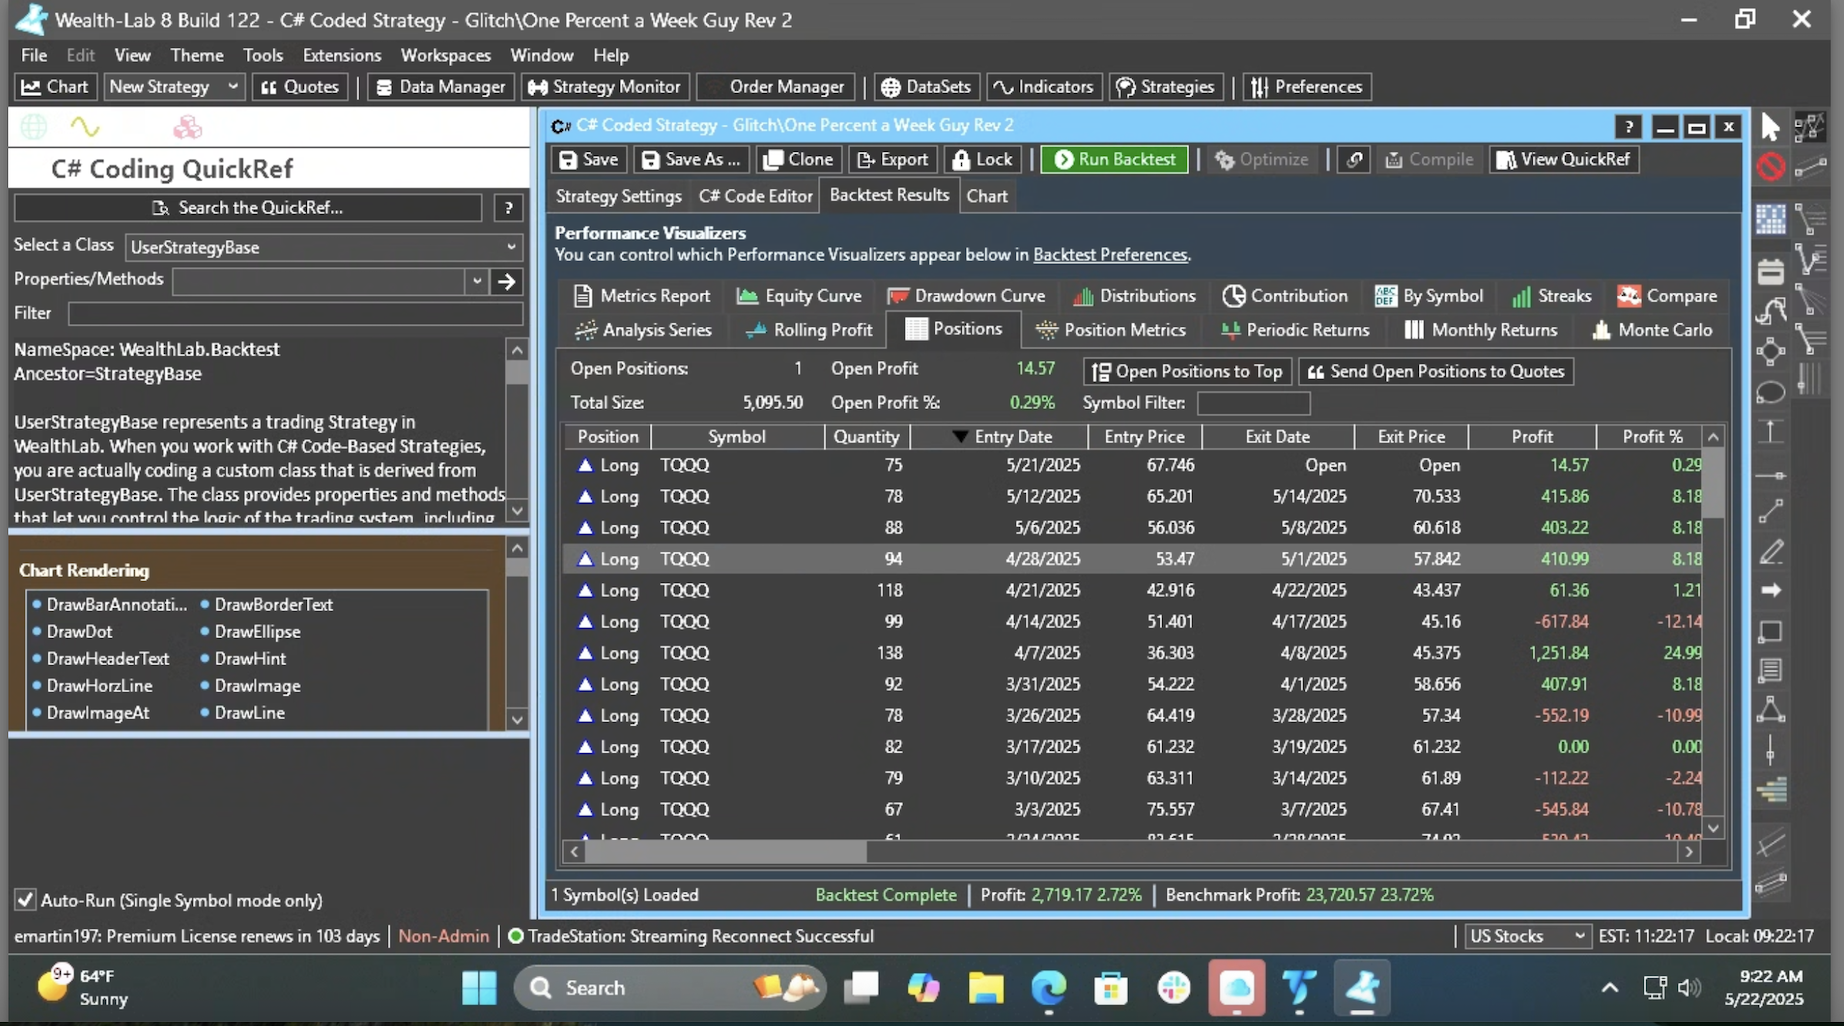This screenshot has width=1844, height=1026.
Task: Open Wealth-Lab from the Windows taskbar
Action: click(x=1362, y=988)
